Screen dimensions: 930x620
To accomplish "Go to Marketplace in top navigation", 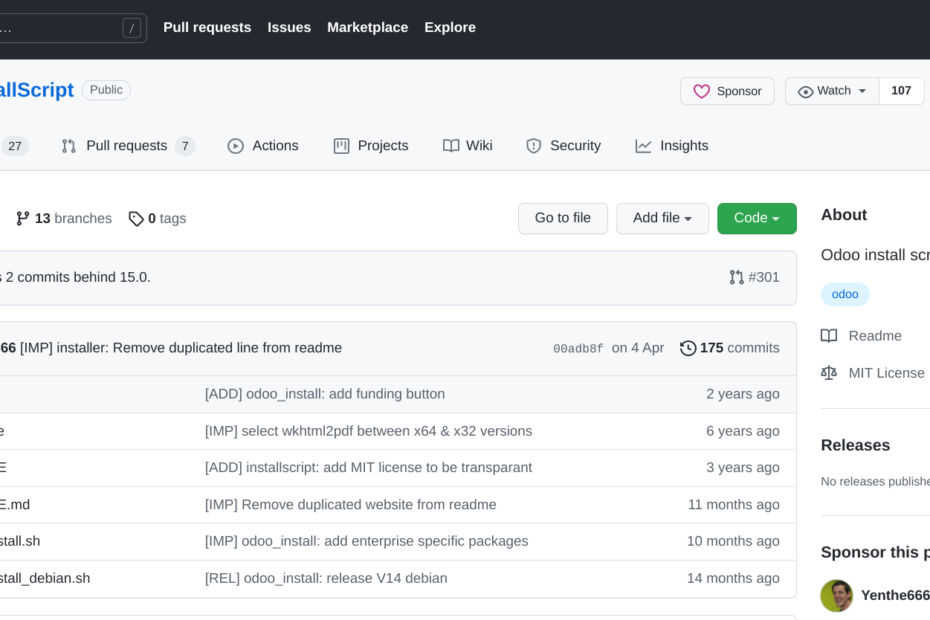I will [367, 28].
